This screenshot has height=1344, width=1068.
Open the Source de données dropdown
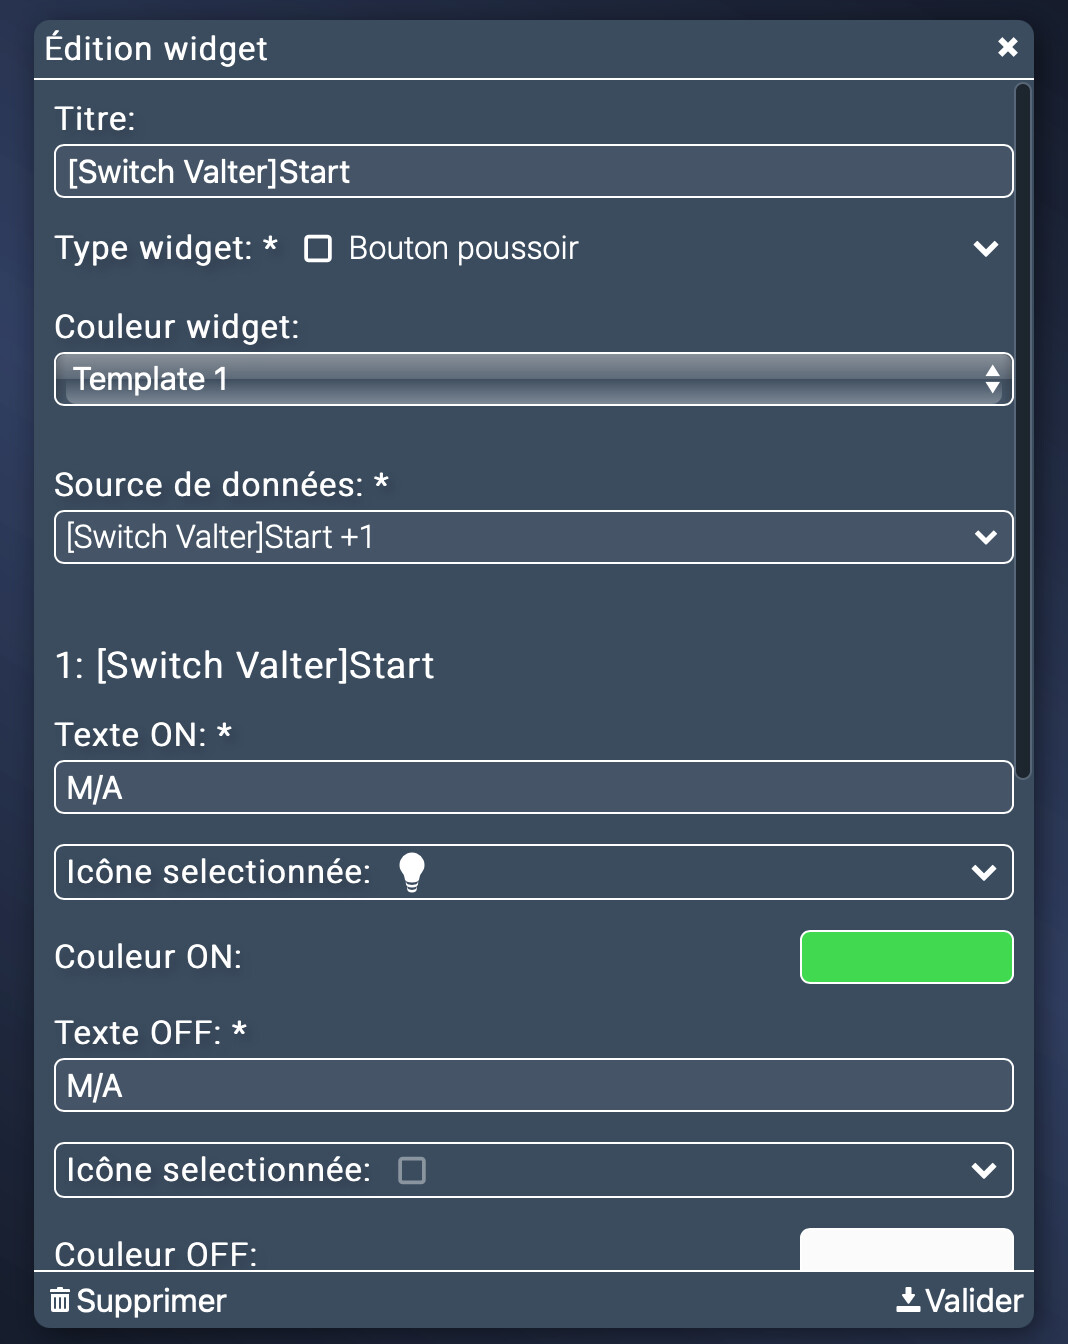point(533,537)
